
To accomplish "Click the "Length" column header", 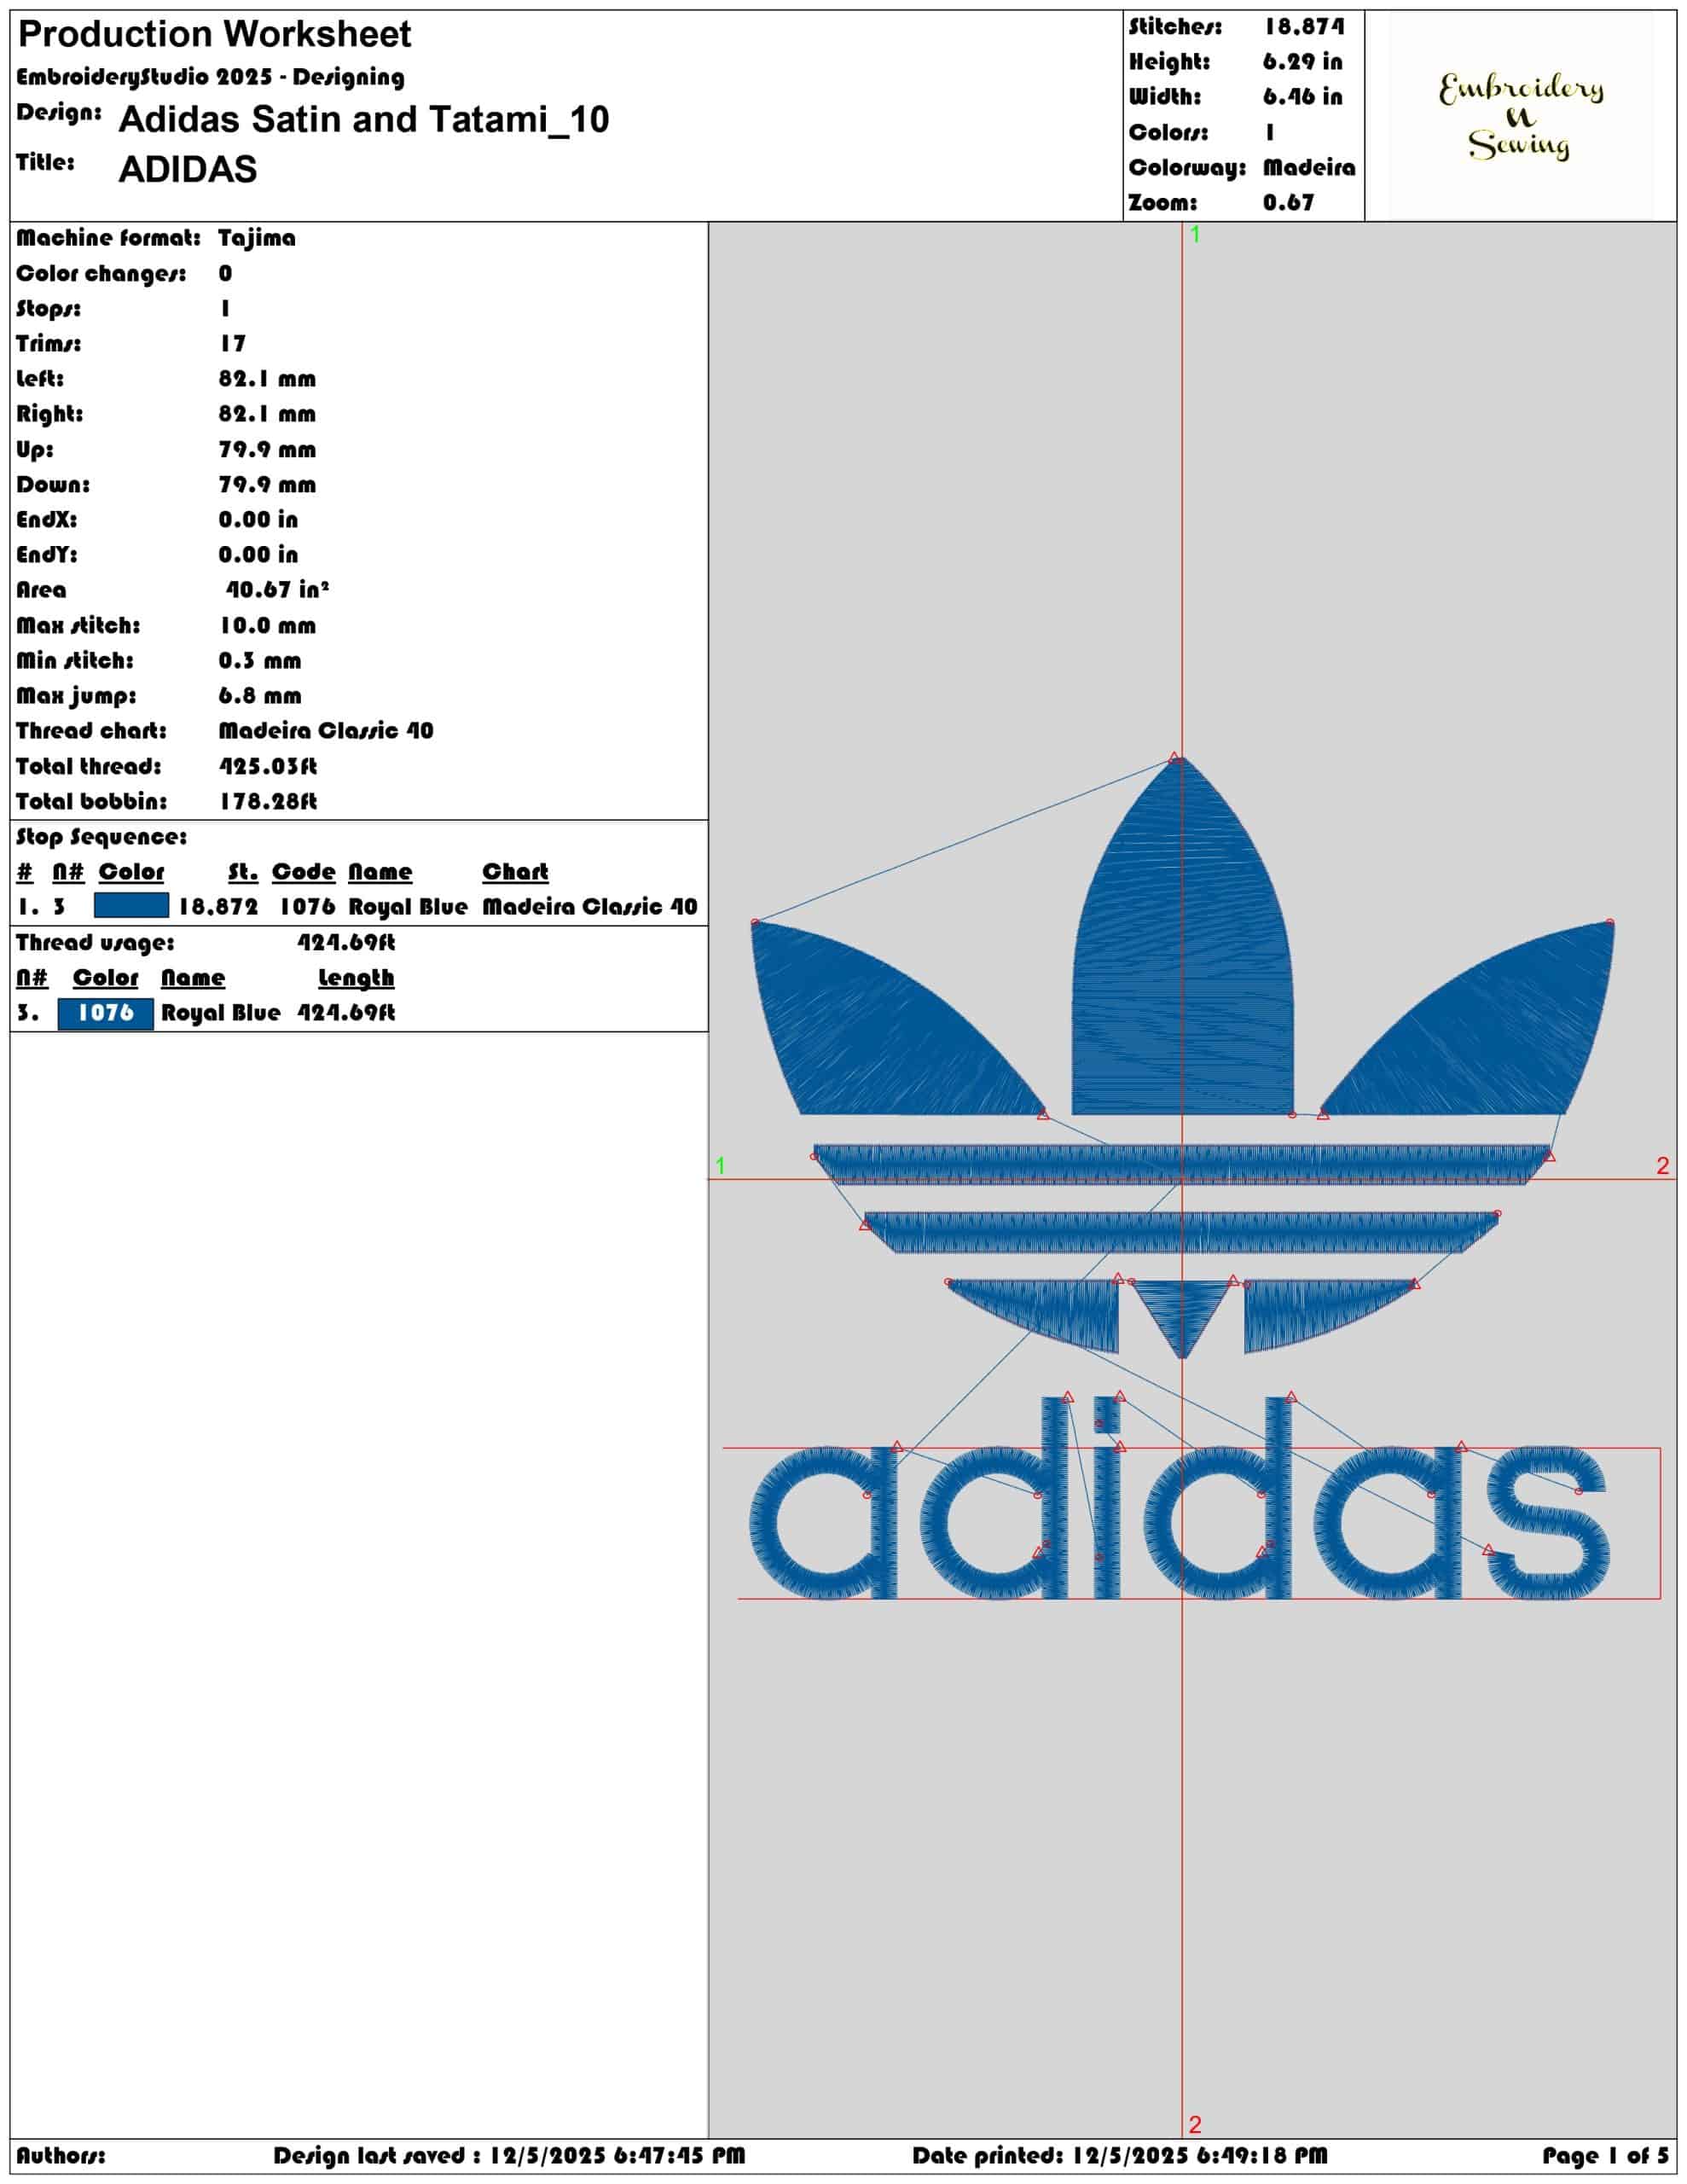I will coord(356,978).
